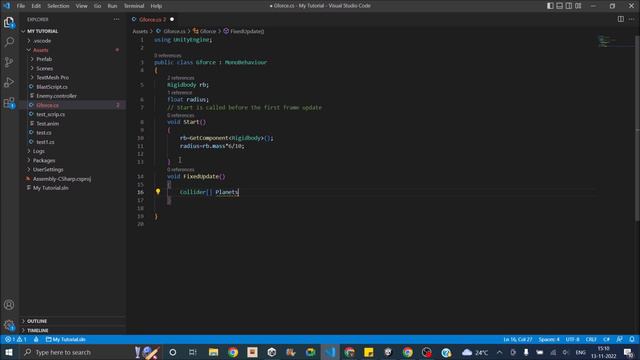
Task: Click CRLF end of line setting
Action: [591, 339]
